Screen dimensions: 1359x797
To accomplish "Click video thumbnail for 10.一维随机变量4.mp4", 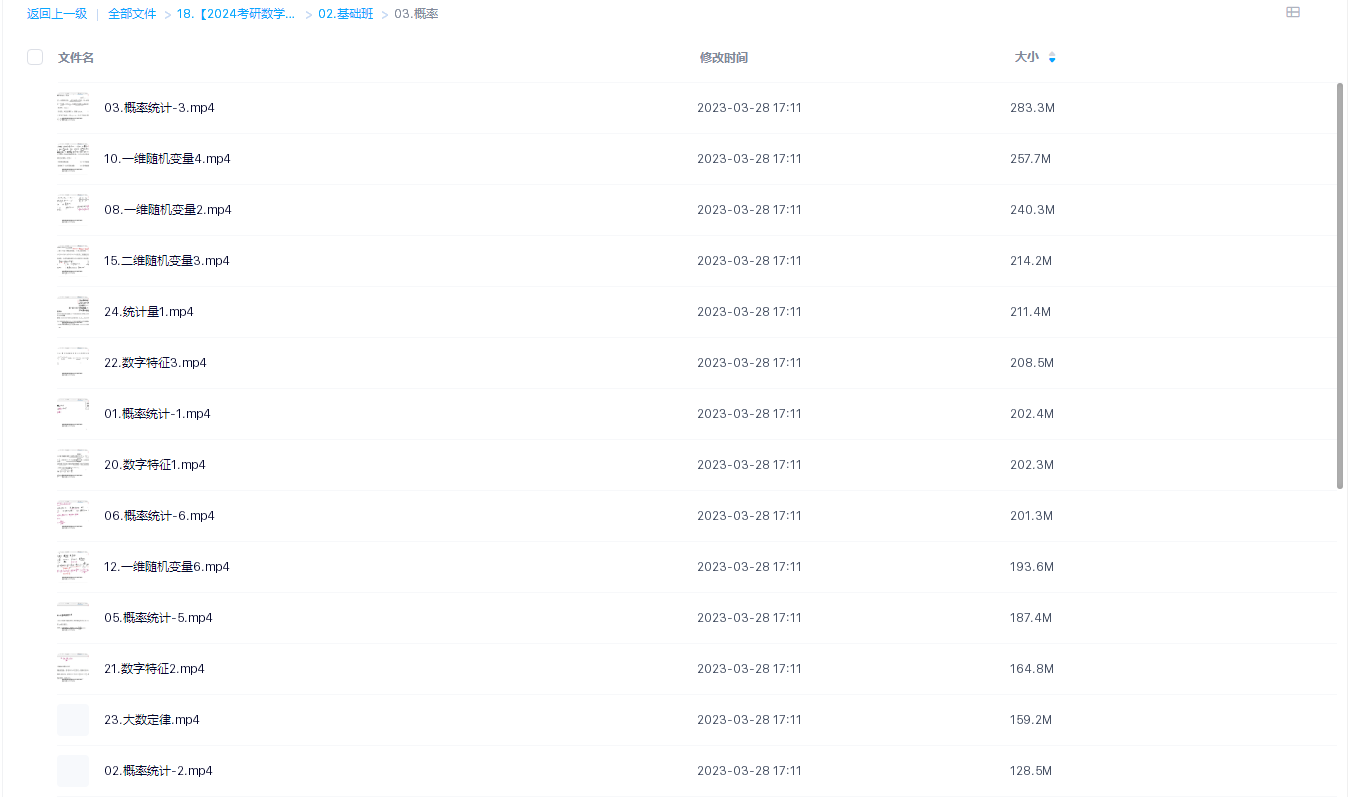I will pyautogui.click(x=73, y=159).
